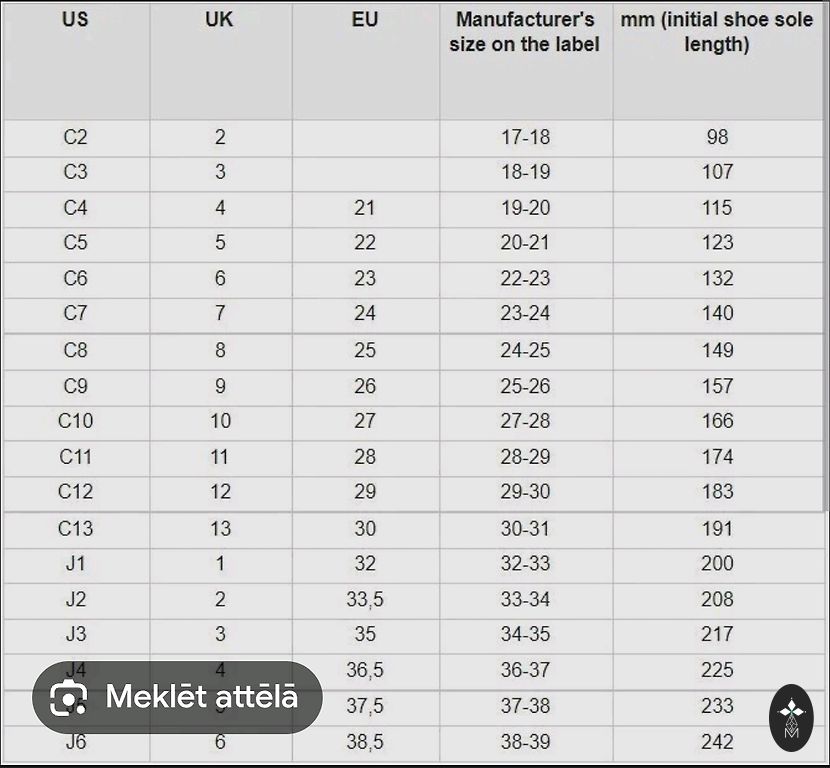Click the 27-28 manufacturer size cell

pos(525,421)
